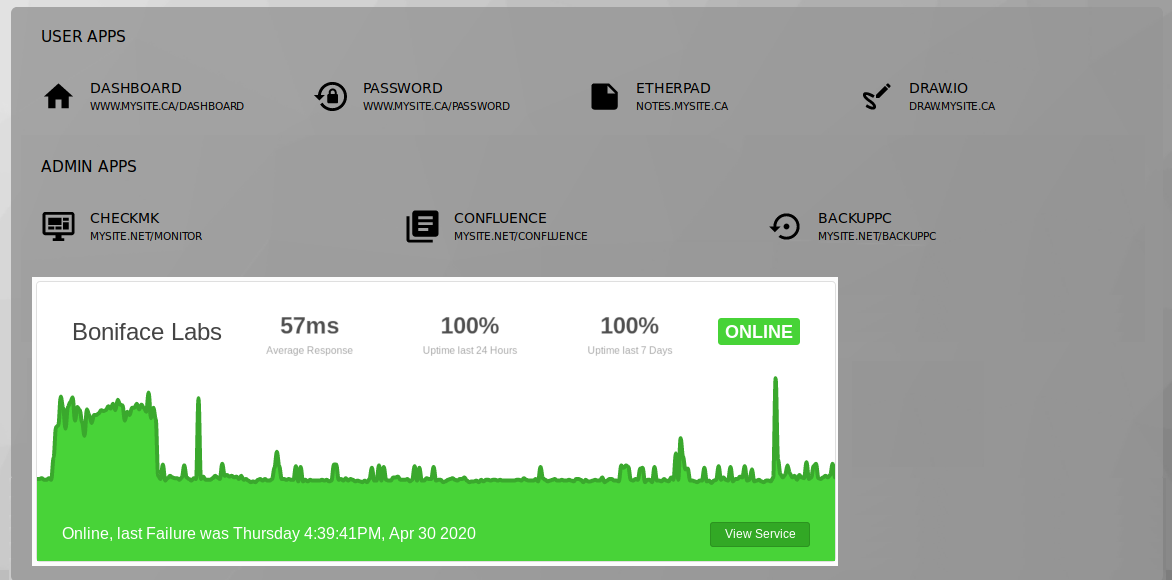Follow the www.mysite.ca/password link
The width and height of the screenshot is (1172, 580).
pos(436,106)
